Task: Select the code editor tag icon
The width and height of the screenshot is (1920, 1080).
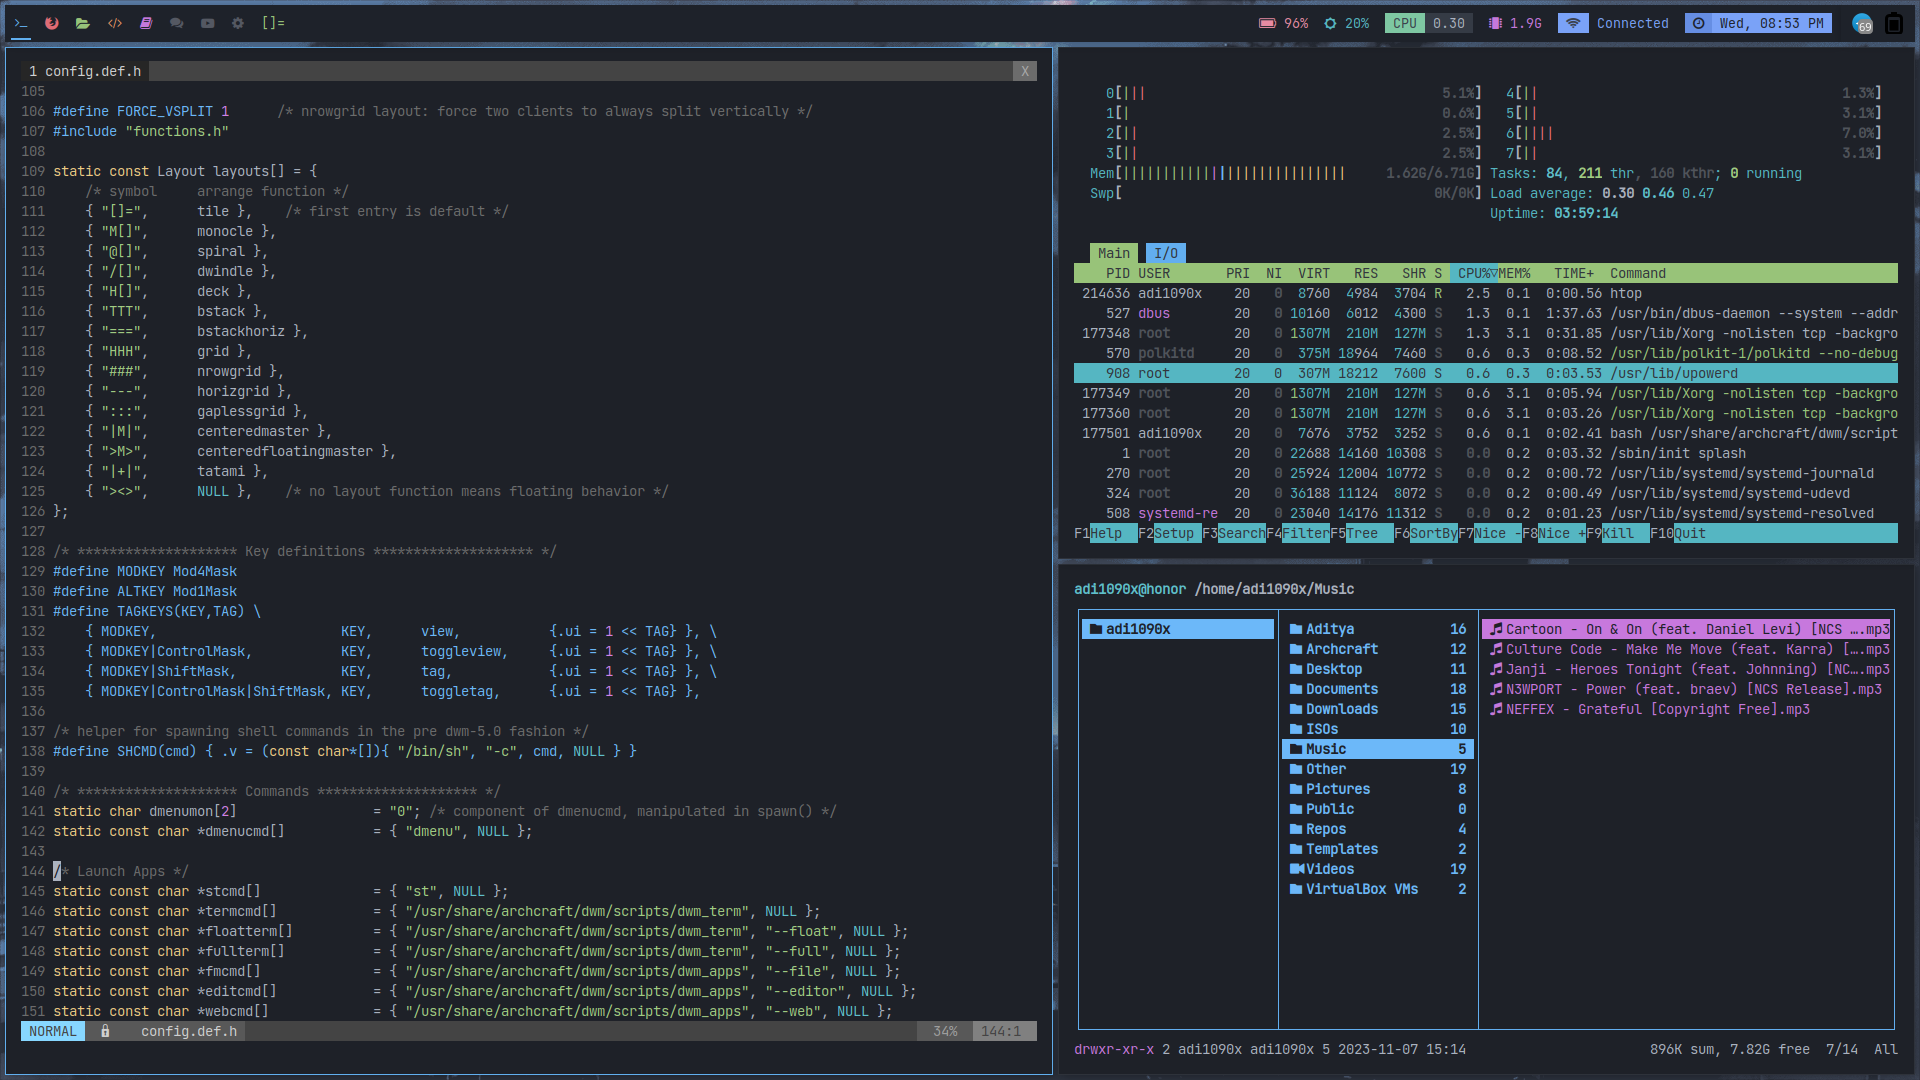Action: [115, 23]
